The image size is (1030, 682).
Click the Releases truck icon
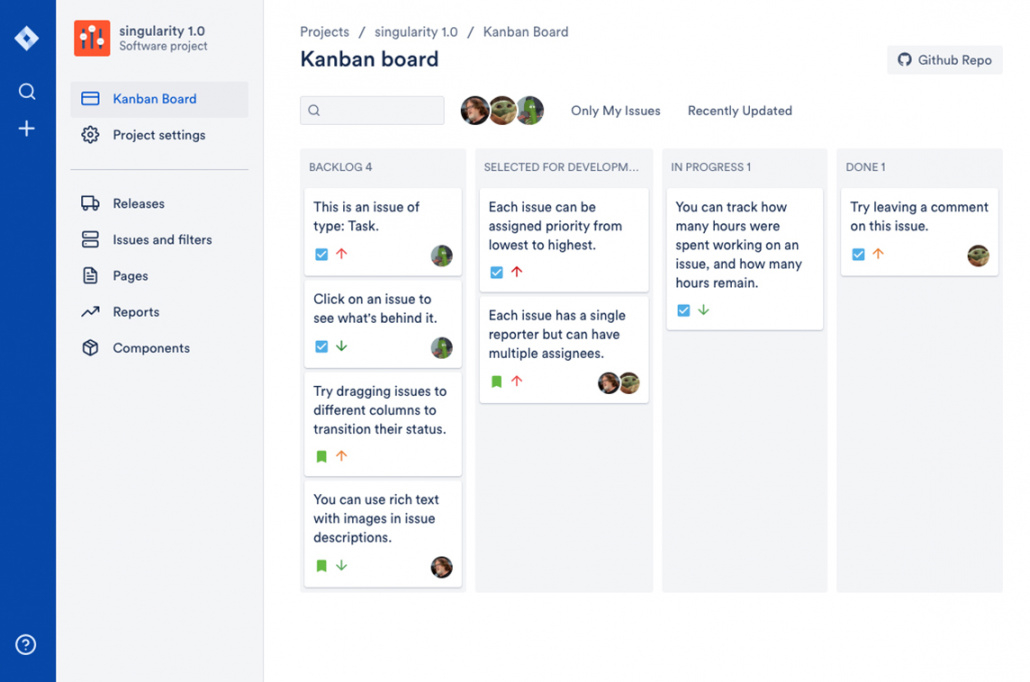pyautogui.click(x=90, y=204)
